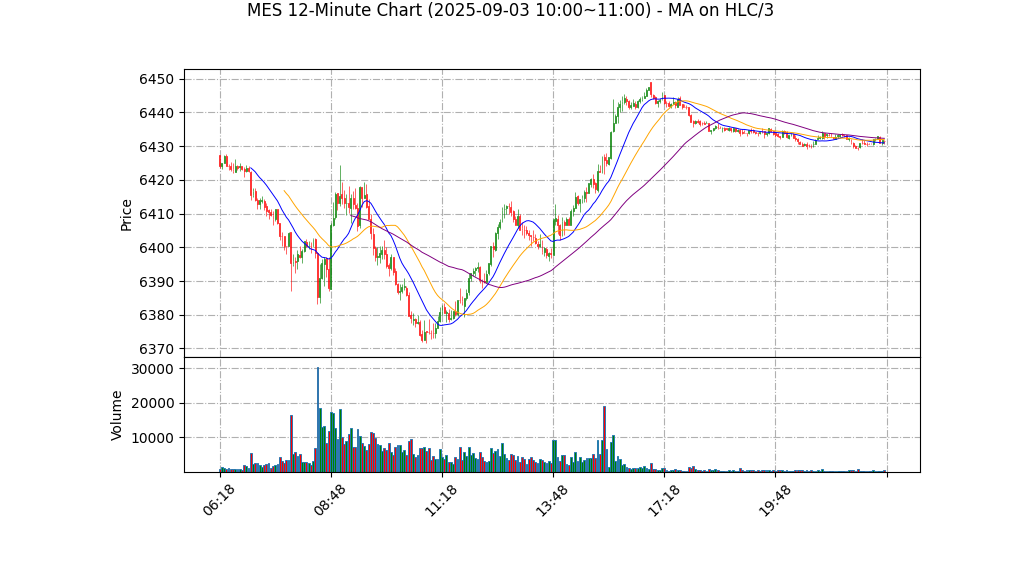The image size is (1022, 575).
Task: Click the 6410 price axis label
Action: point(156,214)
